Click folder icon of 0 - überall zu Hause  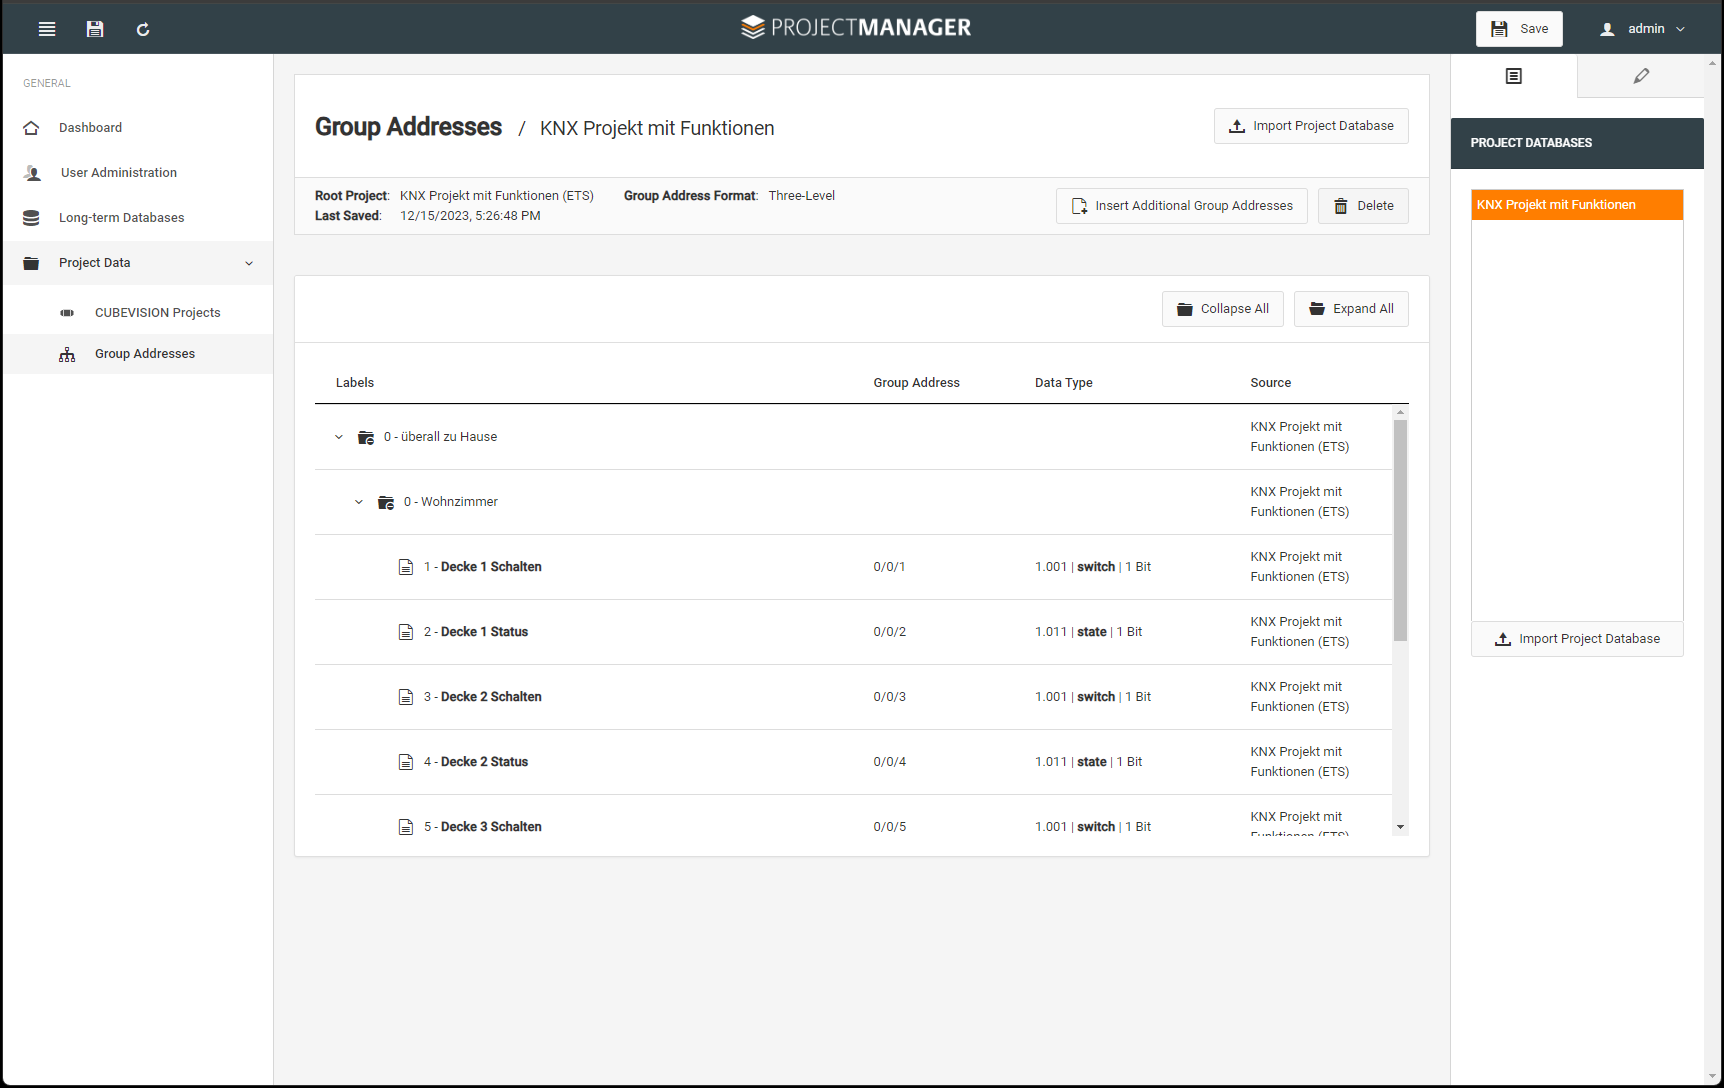(366, 437)
